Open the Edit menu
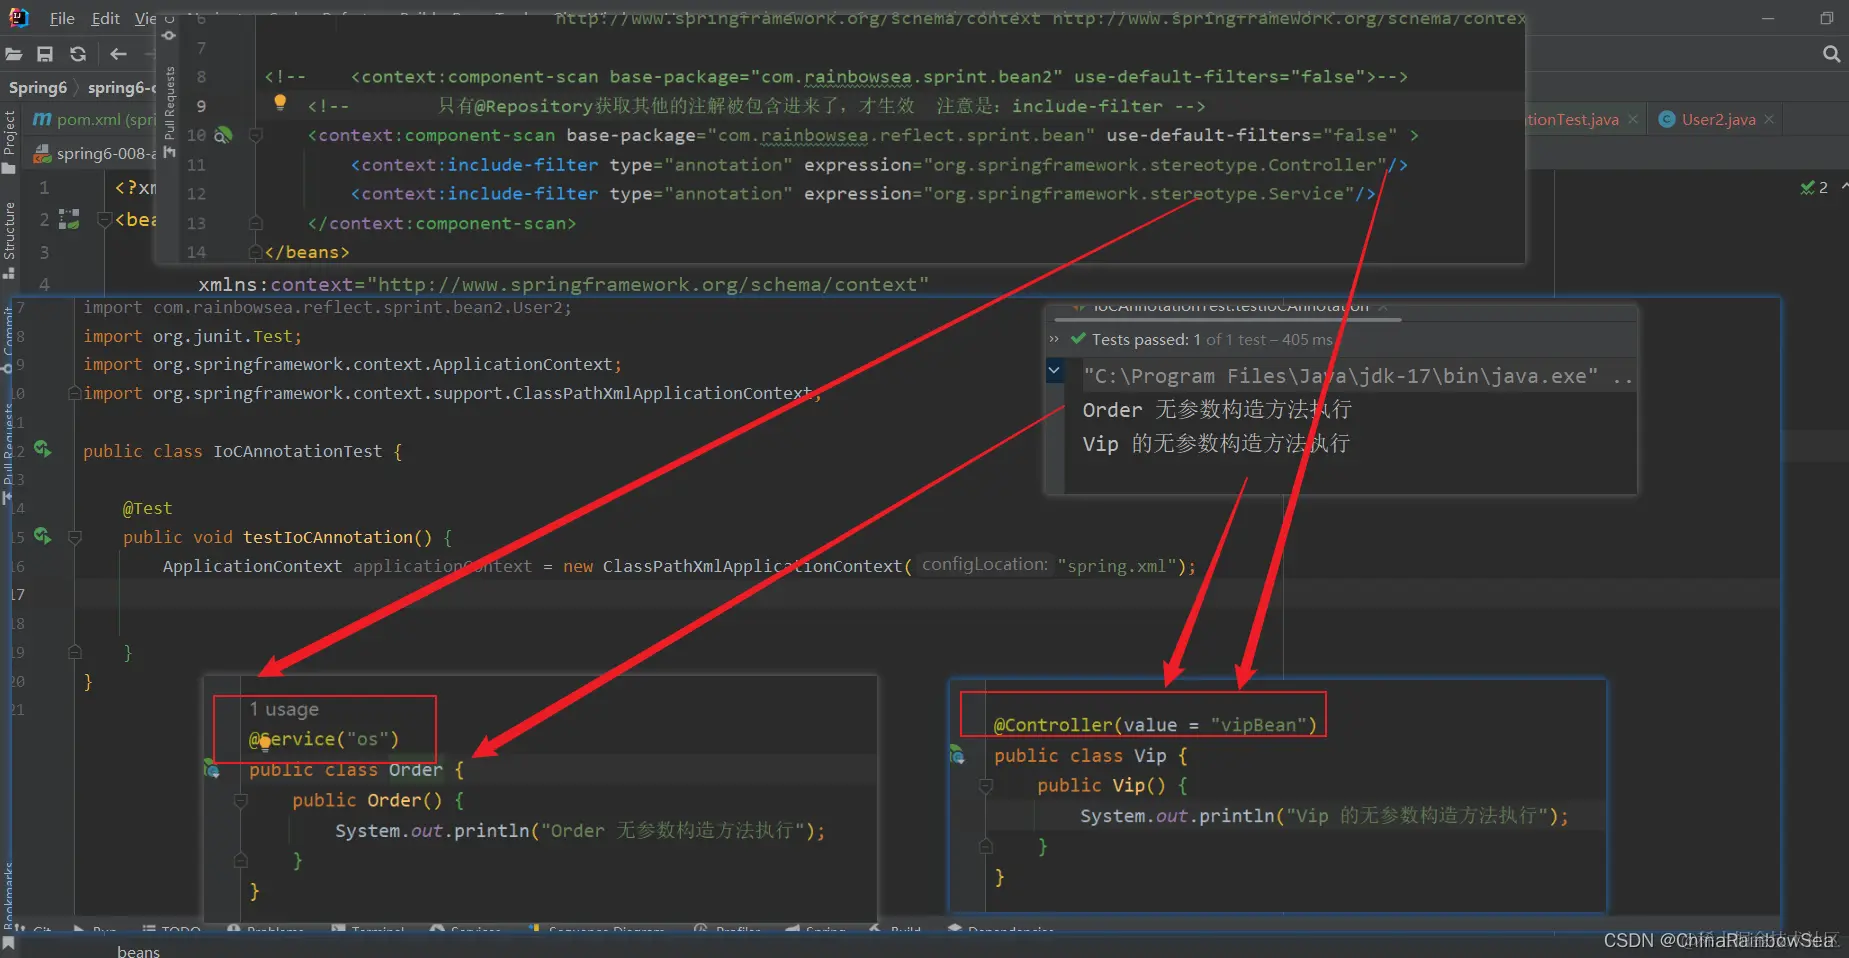 click(105, 18)
